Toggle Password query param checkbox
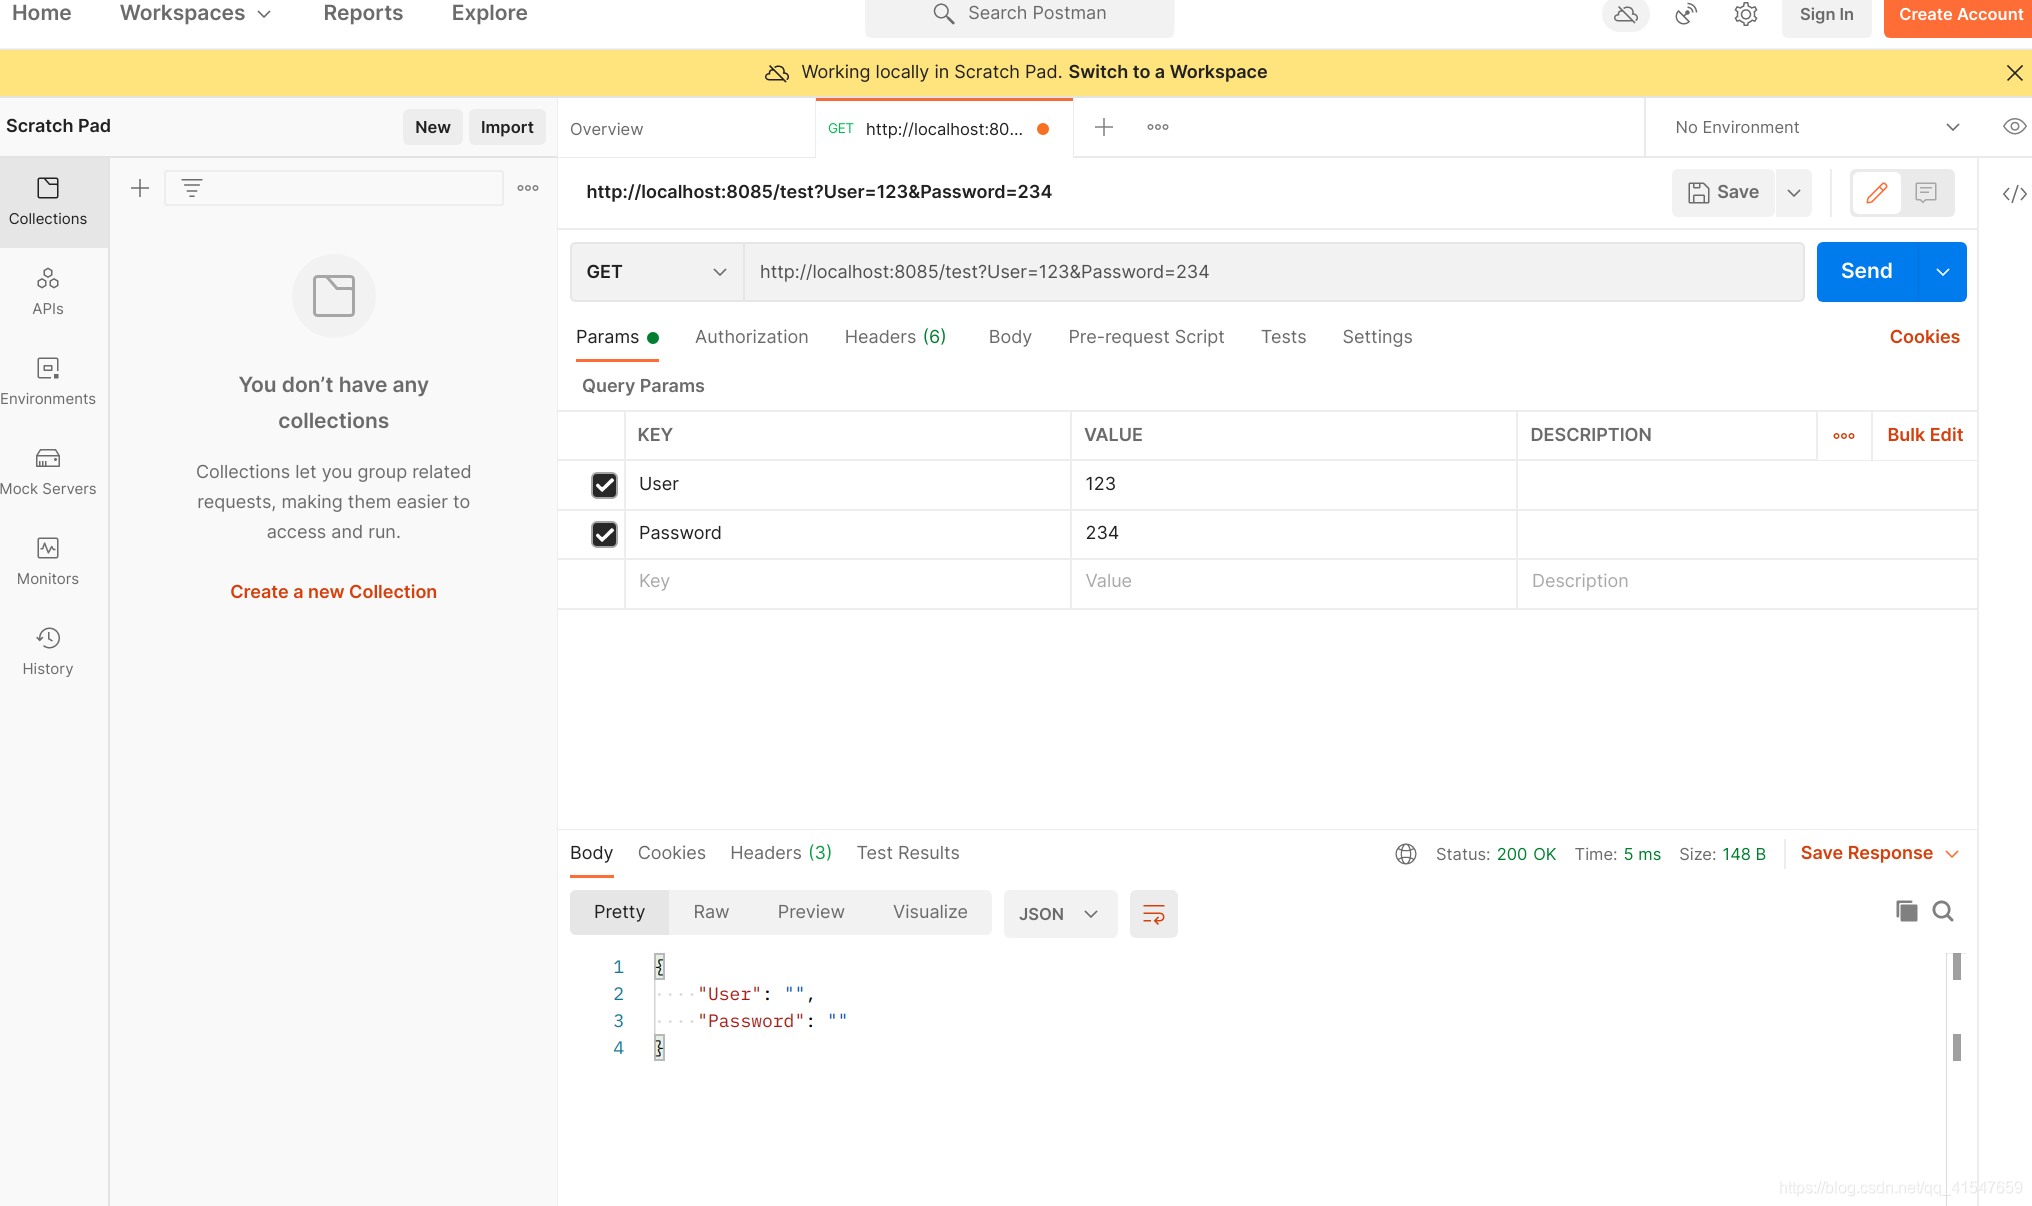The height and width of the screenshot is (1206, 2032). [x=604, y=533]
